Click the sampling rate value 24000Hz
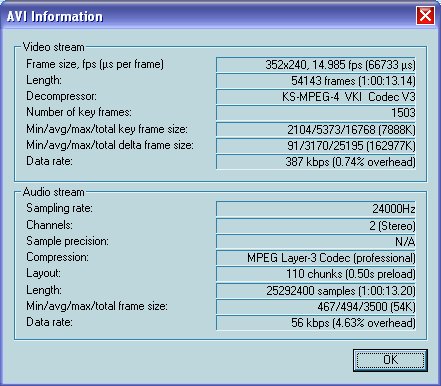This screenshot has height=386, width=441. (x=316, y=209)
